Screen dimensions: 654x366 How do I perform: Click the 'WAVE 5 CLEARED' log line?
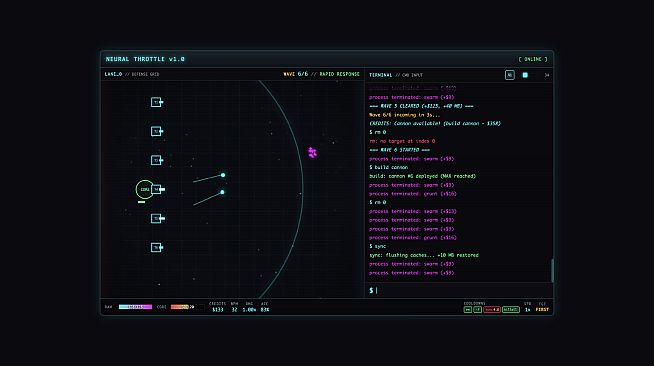pos(421,106)
